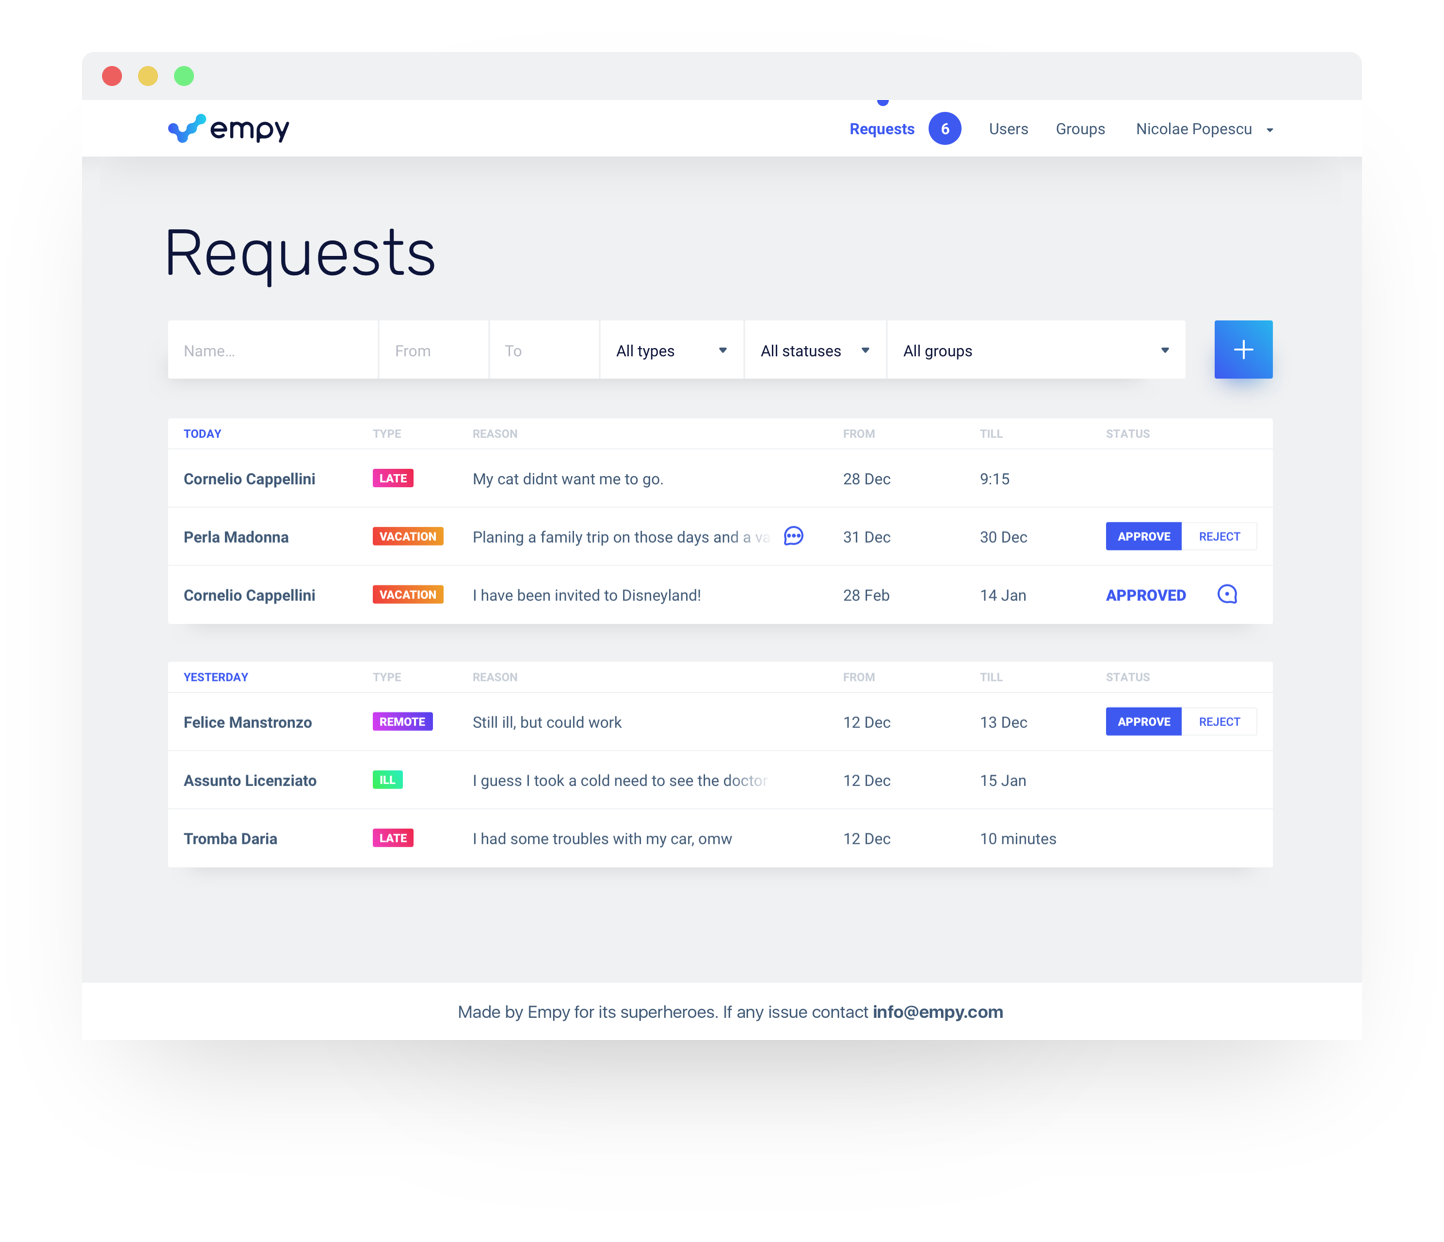This screenshot has width=1444, height=1242.
Task: Click the empy logo in header
Action: point(228,129)
